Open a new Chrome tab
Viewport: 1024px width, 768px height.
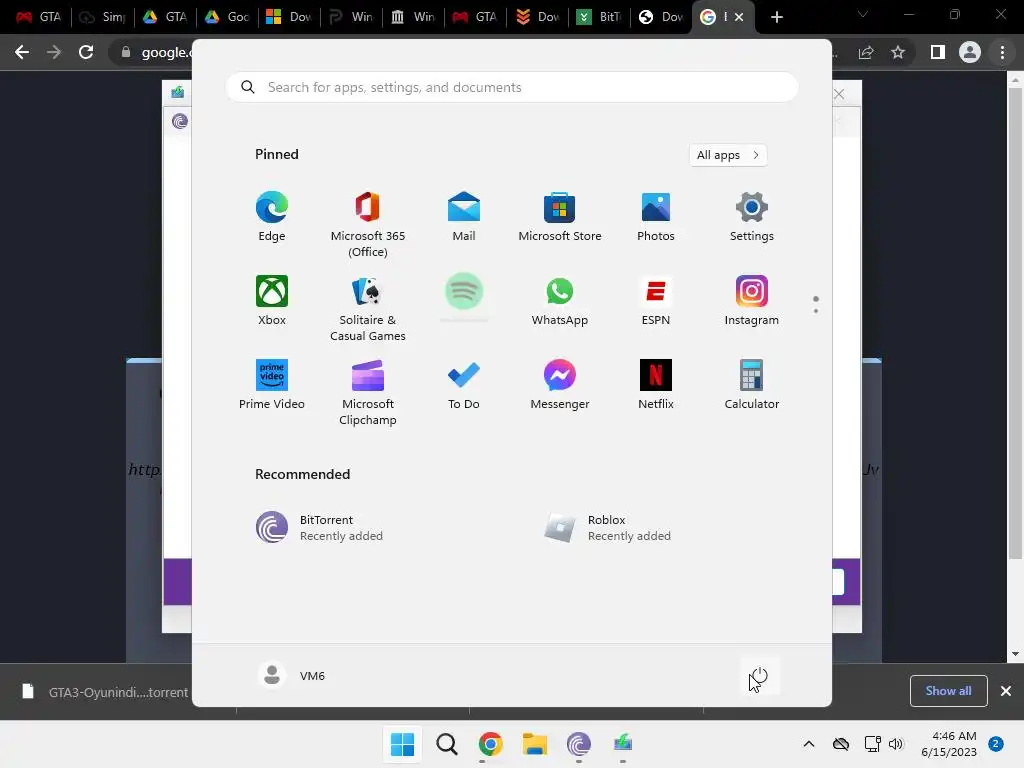tap(776, 17)
